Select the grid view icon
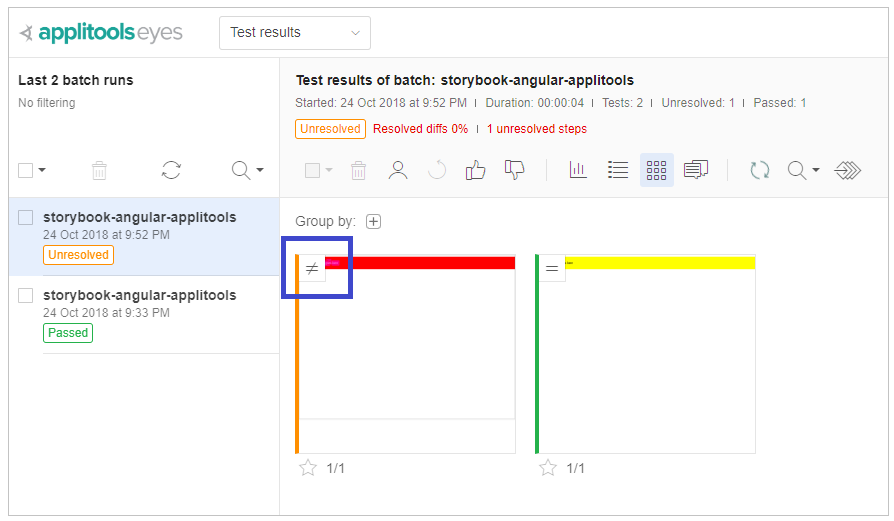 pyautogui.click(x=656, y=170)
